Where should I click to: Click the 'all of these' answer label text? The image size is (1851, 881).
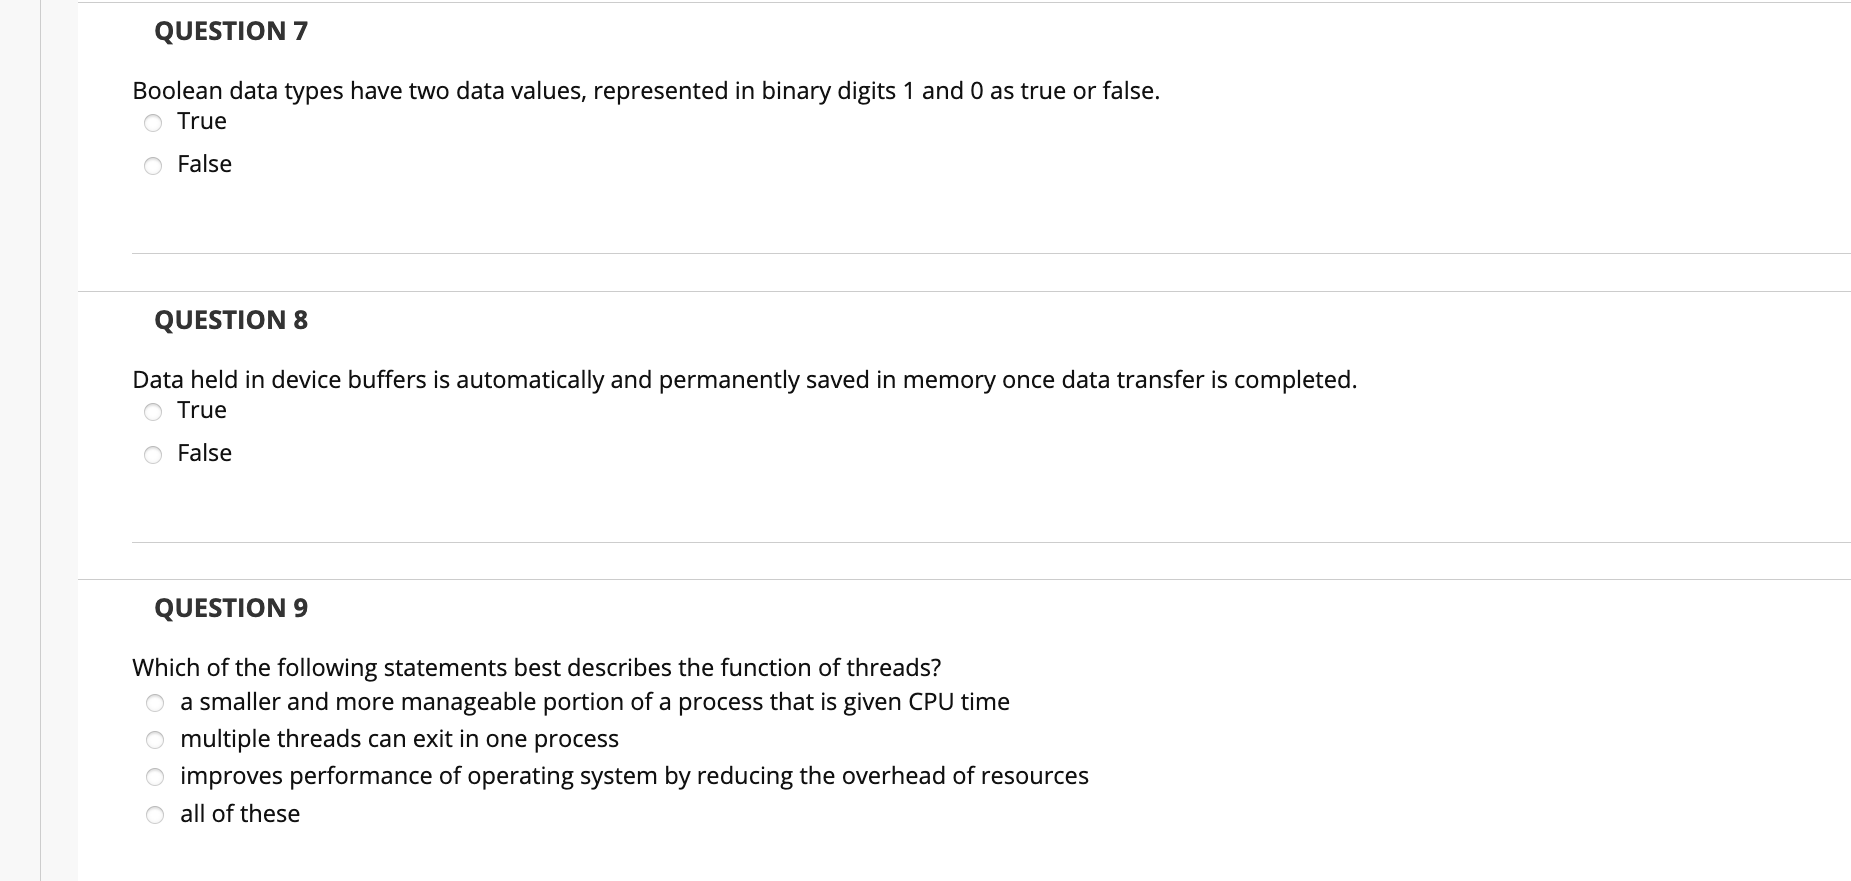[x=239, y=813]
